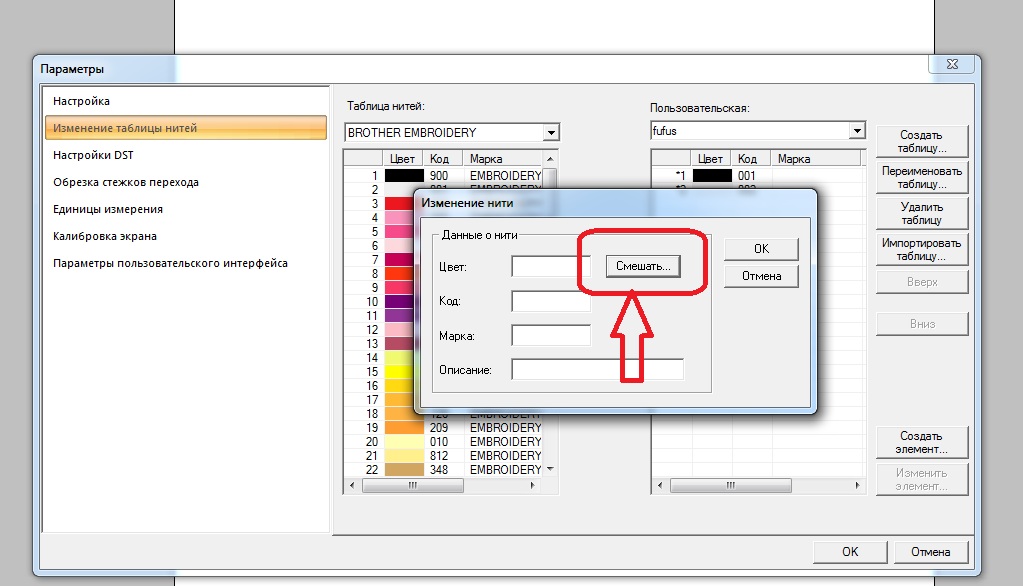This screenshot has width=1023, height=586.
Task: Click the black swatch coded 001
Action: coord(711,175)
